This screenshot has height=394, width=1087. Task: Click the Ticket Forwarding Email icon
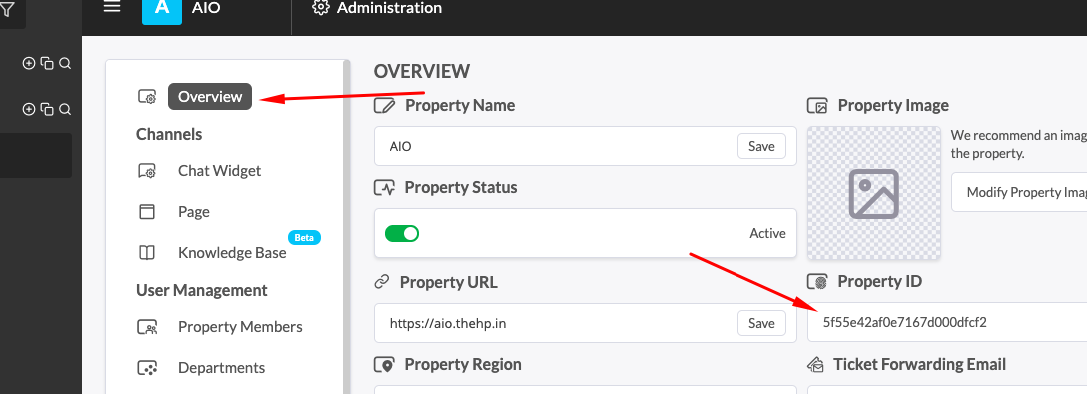coord(816,365)
